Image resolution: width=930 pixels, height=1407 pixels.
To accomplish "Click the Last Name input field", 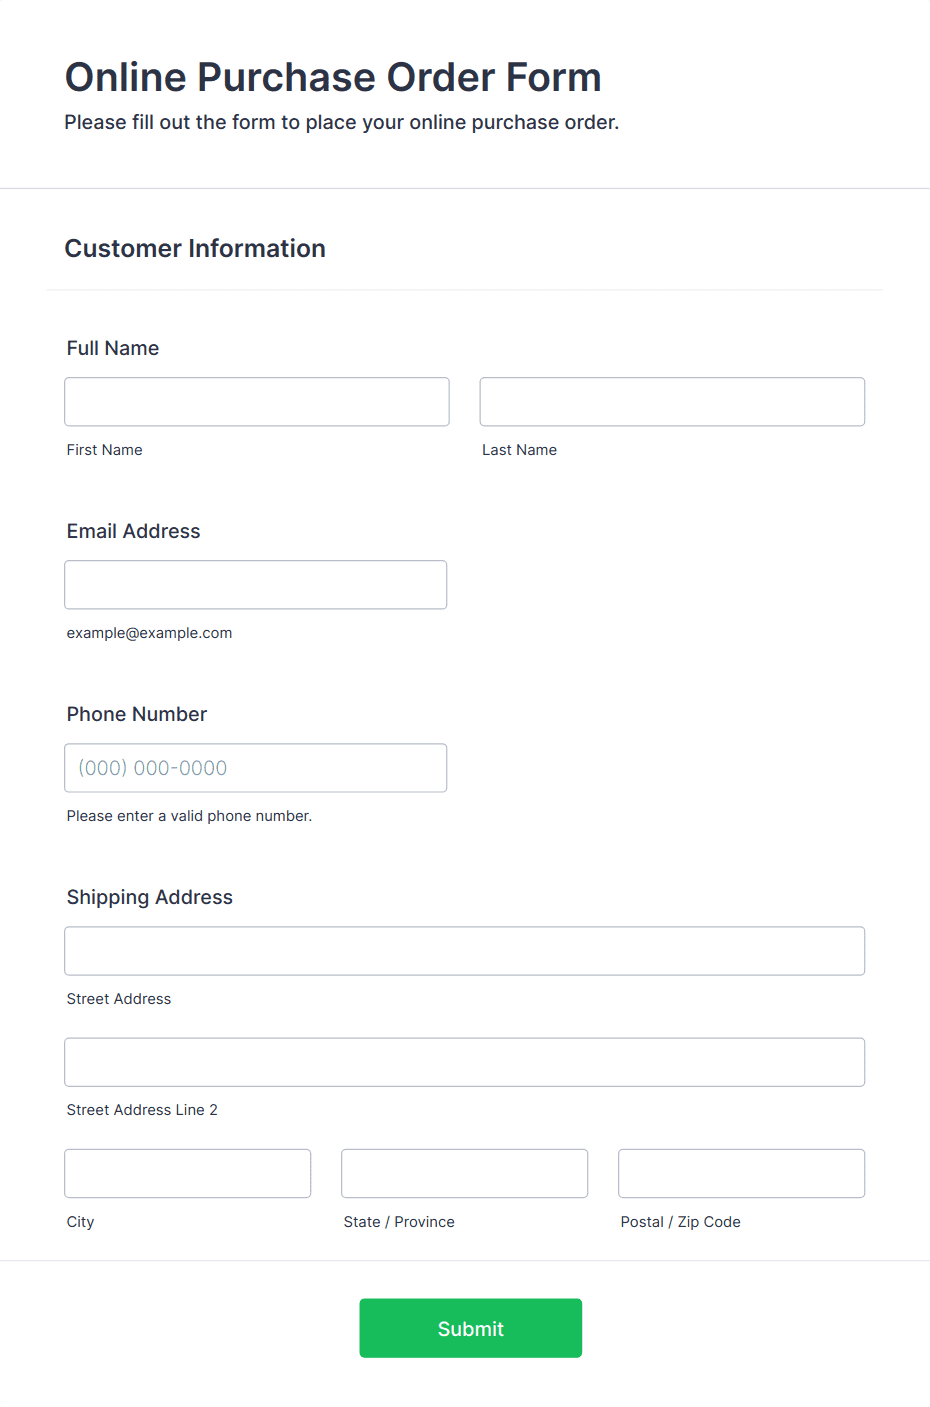I will (672, 402).
